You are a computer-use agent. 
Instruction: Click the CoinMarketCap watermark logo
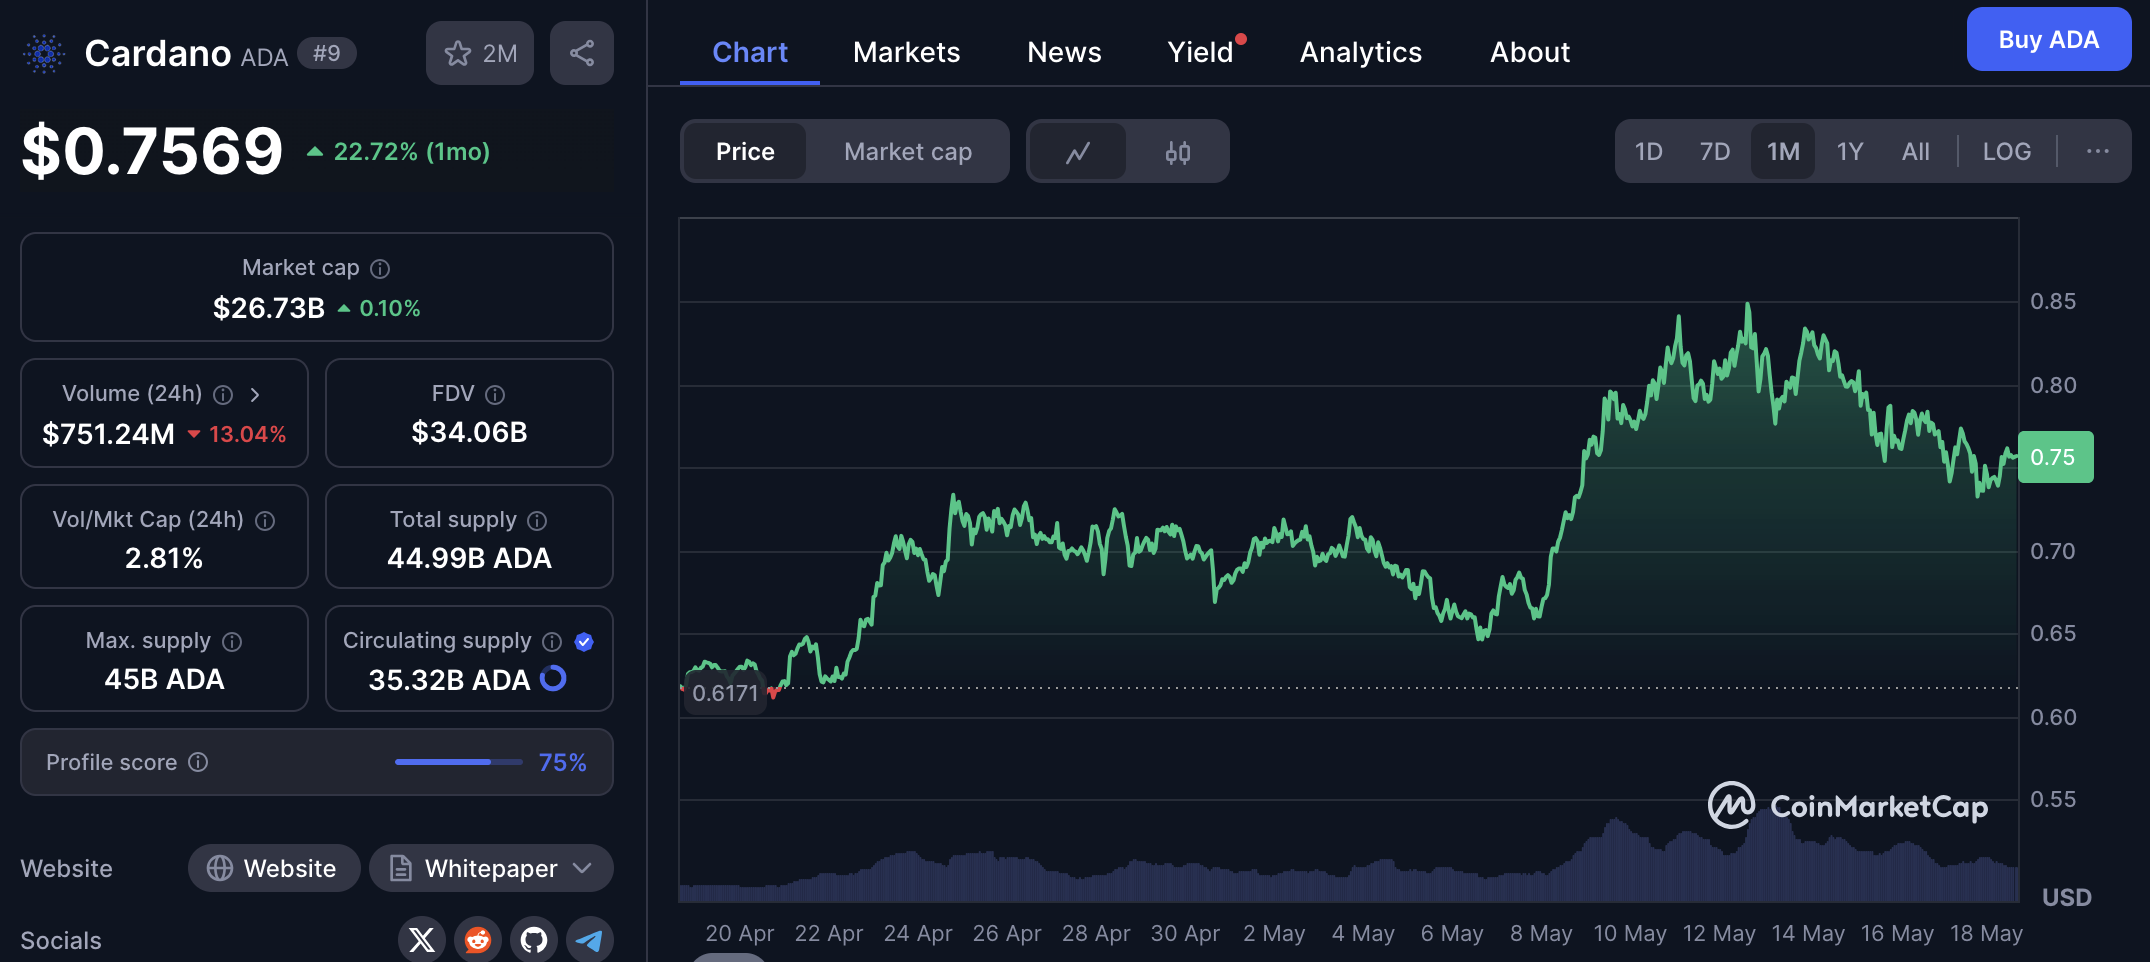pos(1731,806)
